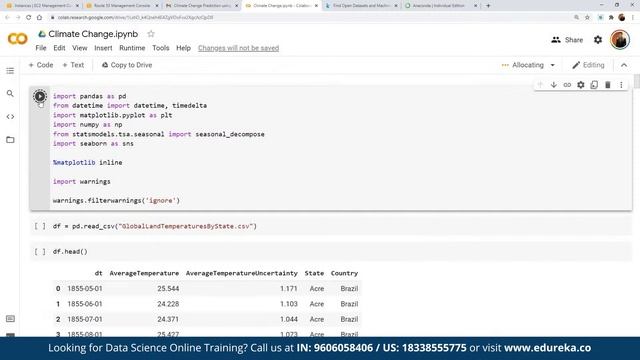Click the import seaborn as sns line
Screen dimensions: 640x360
tap(93, 144)
